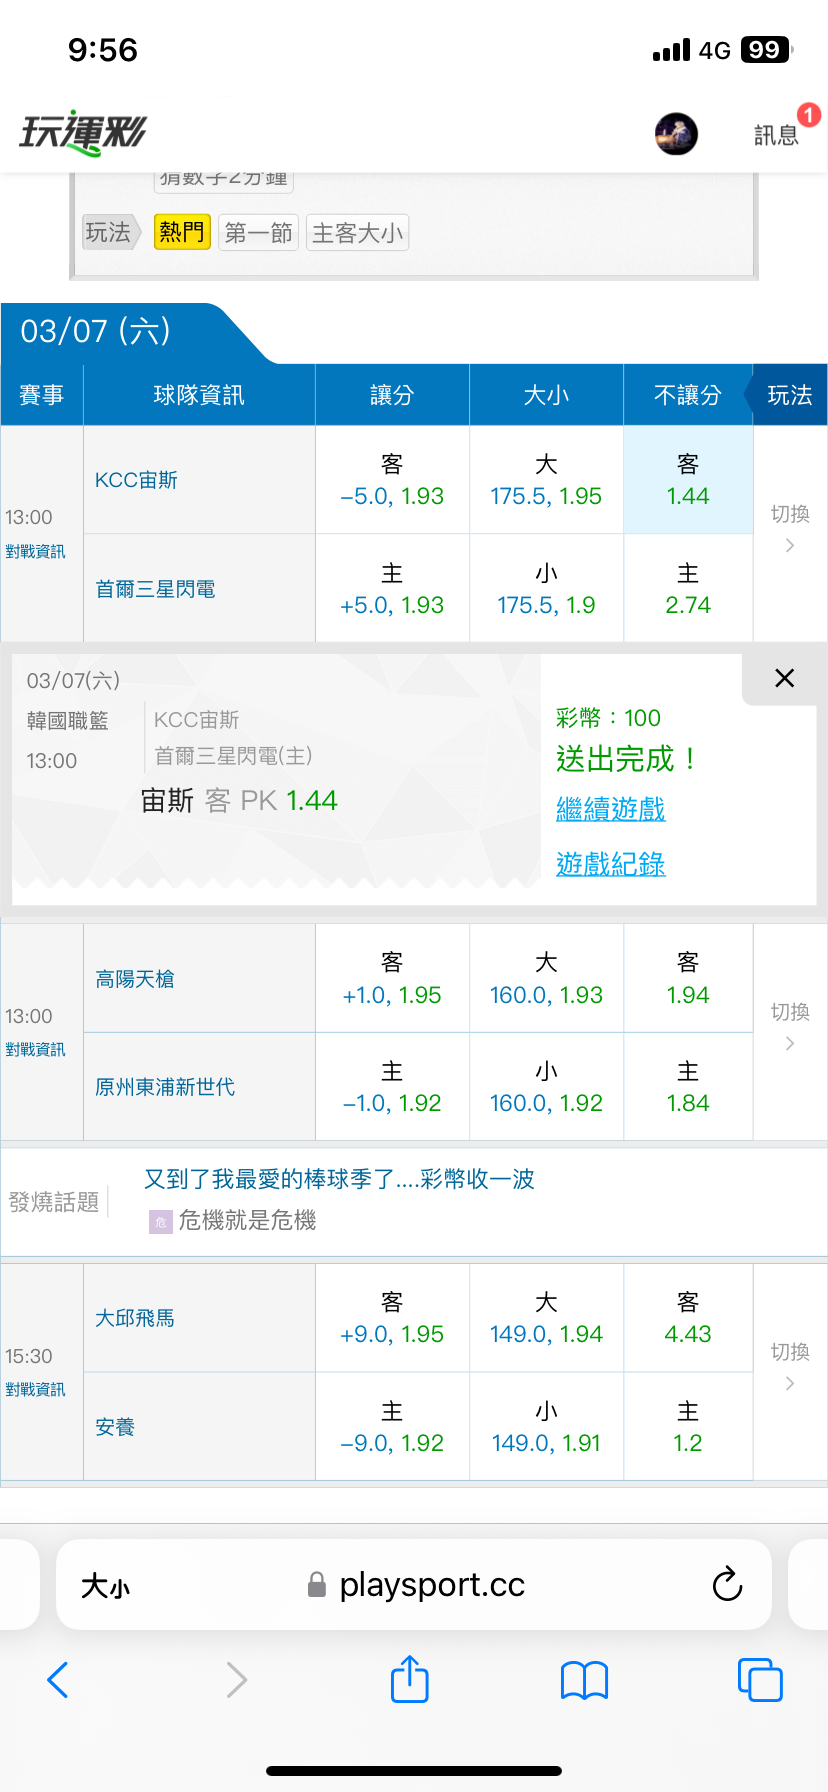Screen dimensions: 828x1792
Task: Open Safari 大小 text size menu
Action: (105, 1585)
